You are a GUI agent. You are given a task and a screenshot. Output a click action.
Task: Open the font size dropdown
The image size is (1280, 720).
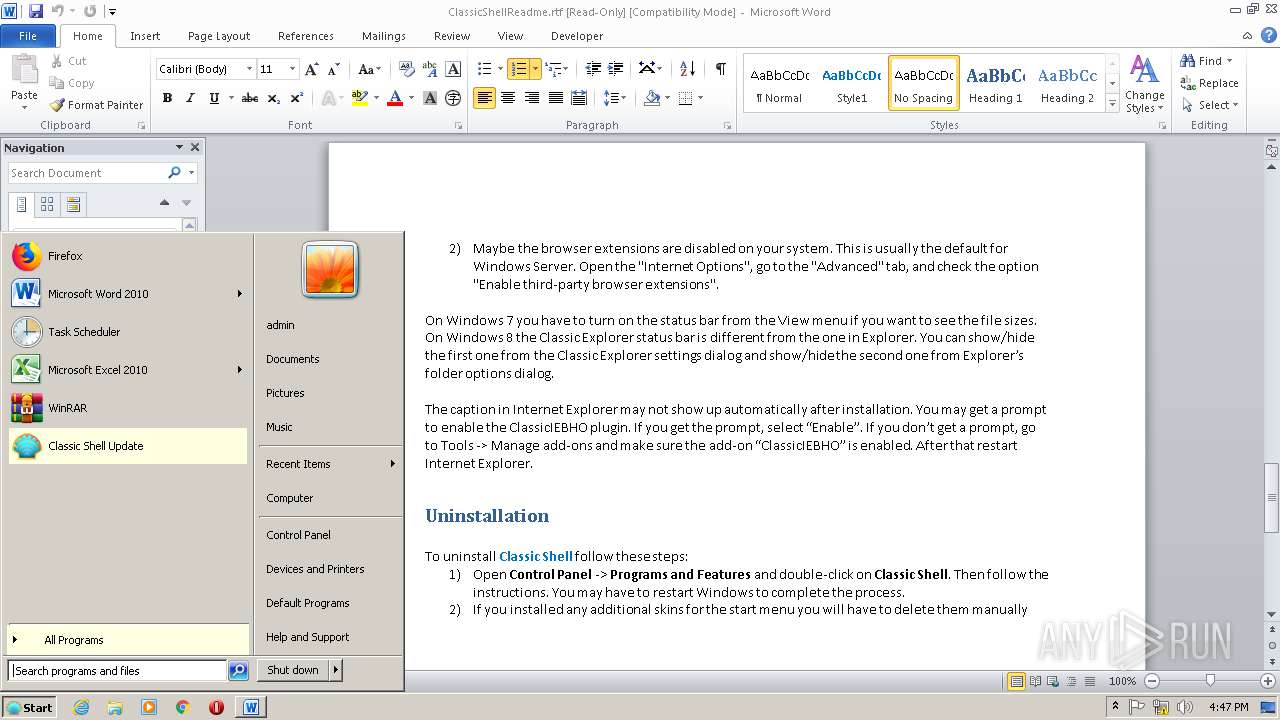point(292,69)
